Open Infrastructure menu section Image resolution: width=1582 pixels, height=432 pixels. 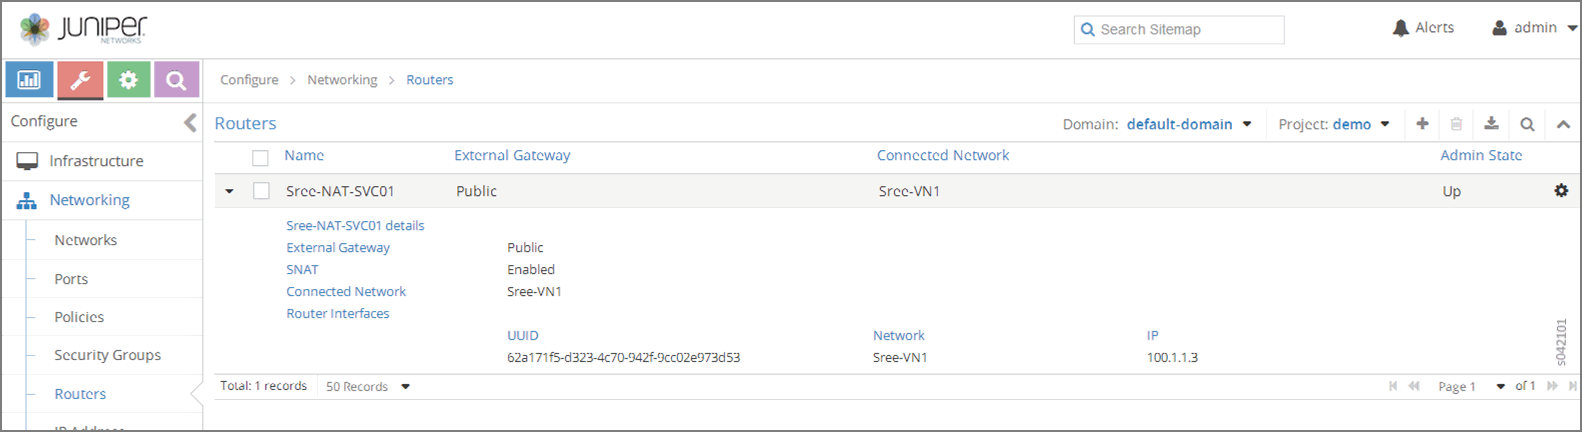(96, 161)
